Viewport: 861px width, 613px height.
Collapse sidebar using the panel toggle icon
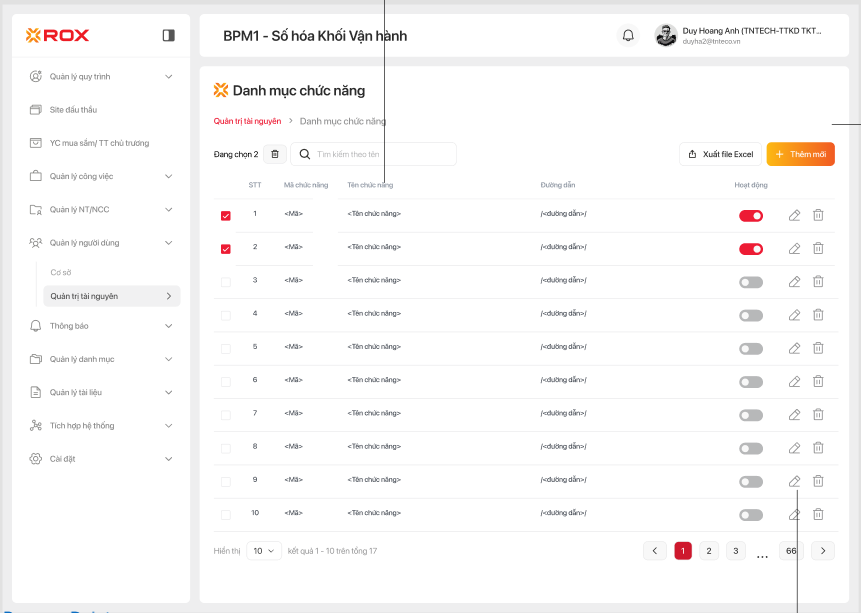click(168, 35)
